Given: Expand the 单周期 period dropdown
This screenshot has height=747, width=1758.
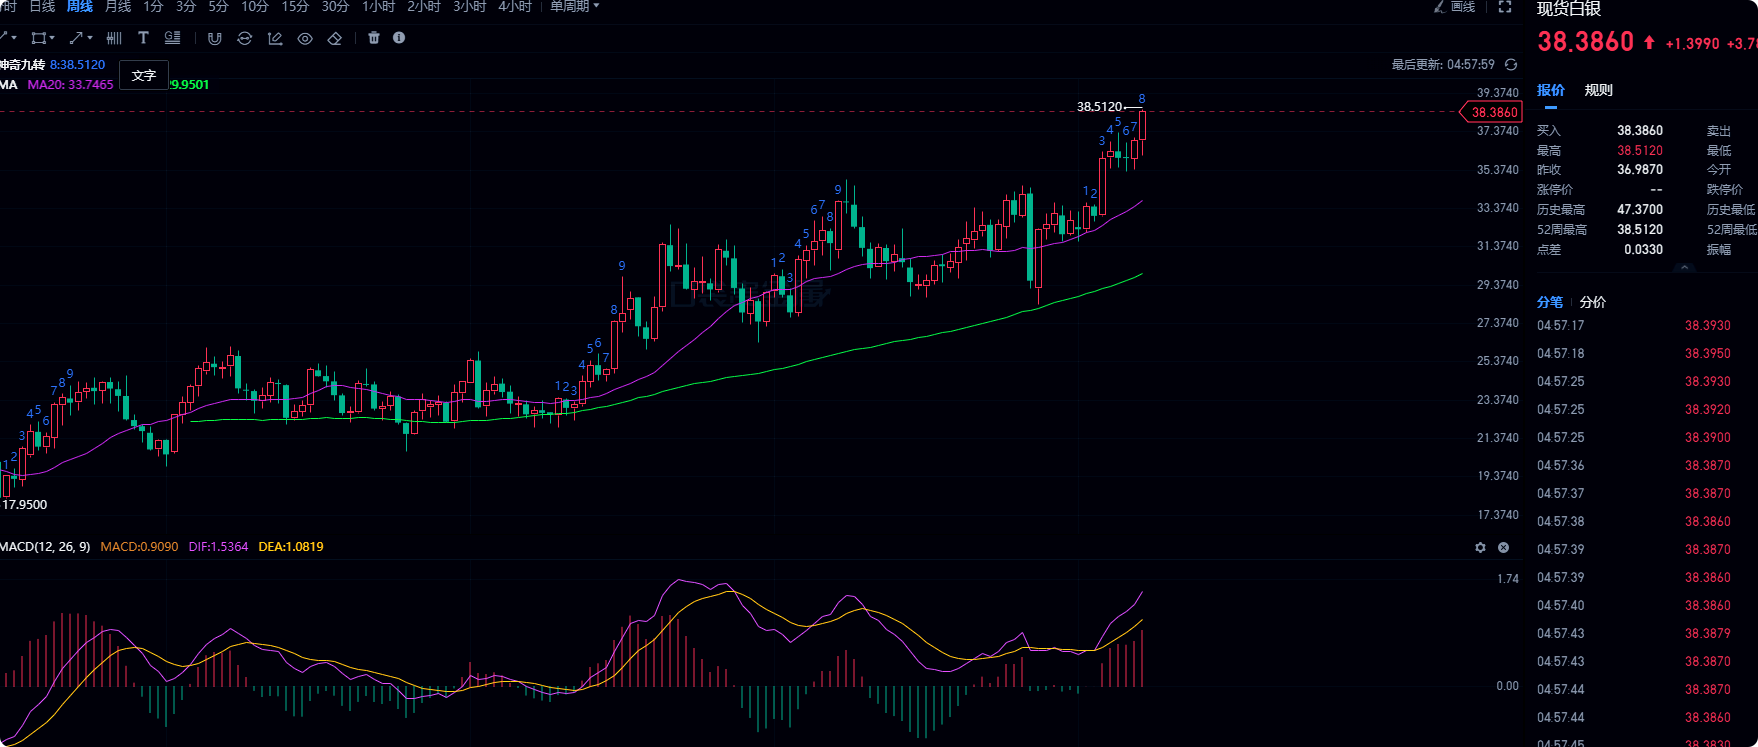Looking at the screenshot, I should point(575,6).
